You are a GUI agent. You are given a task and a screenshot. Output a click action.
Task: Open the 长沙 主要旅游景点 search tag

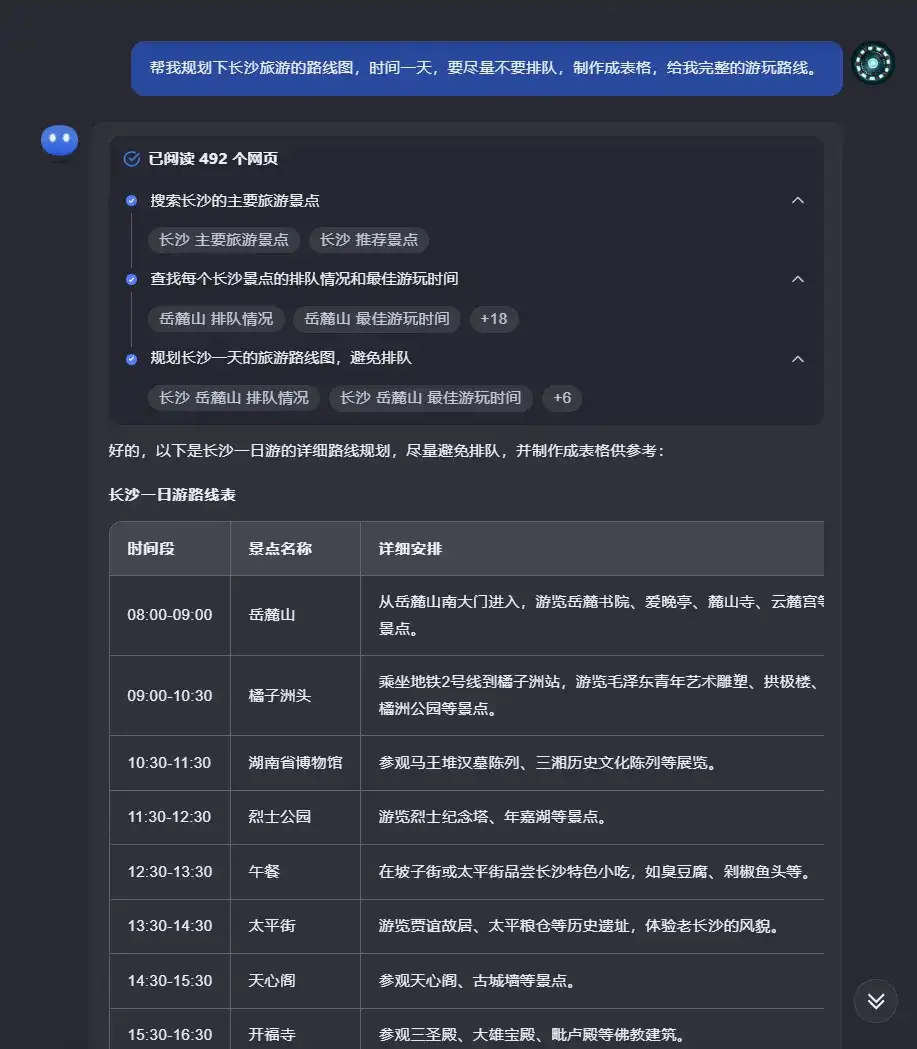pos(223,240)
